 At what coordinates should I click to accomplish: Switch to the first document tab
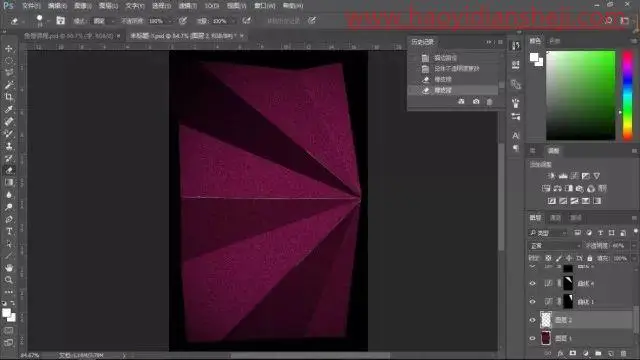(72, 36)
